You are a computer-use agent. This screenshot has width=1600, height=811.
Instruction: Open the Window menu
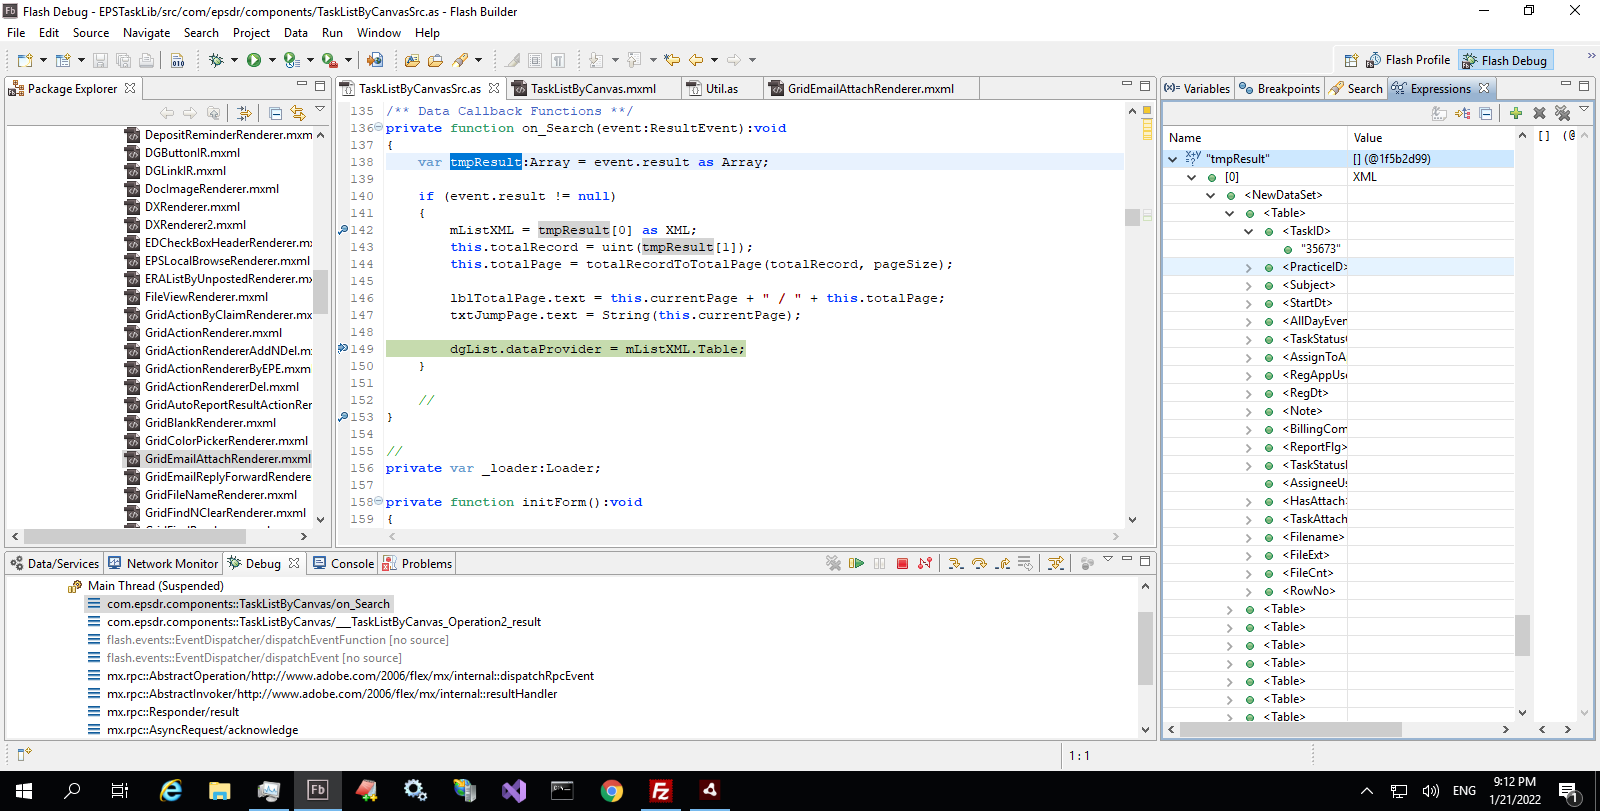point(379,33)
